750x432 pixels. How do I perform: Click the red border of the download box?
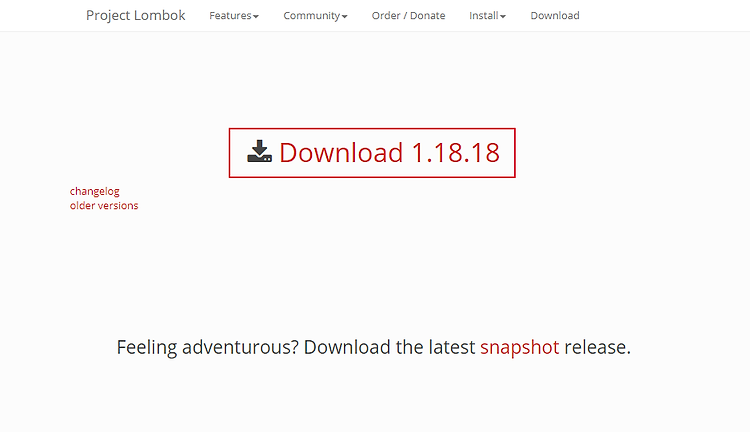[372, 129]
